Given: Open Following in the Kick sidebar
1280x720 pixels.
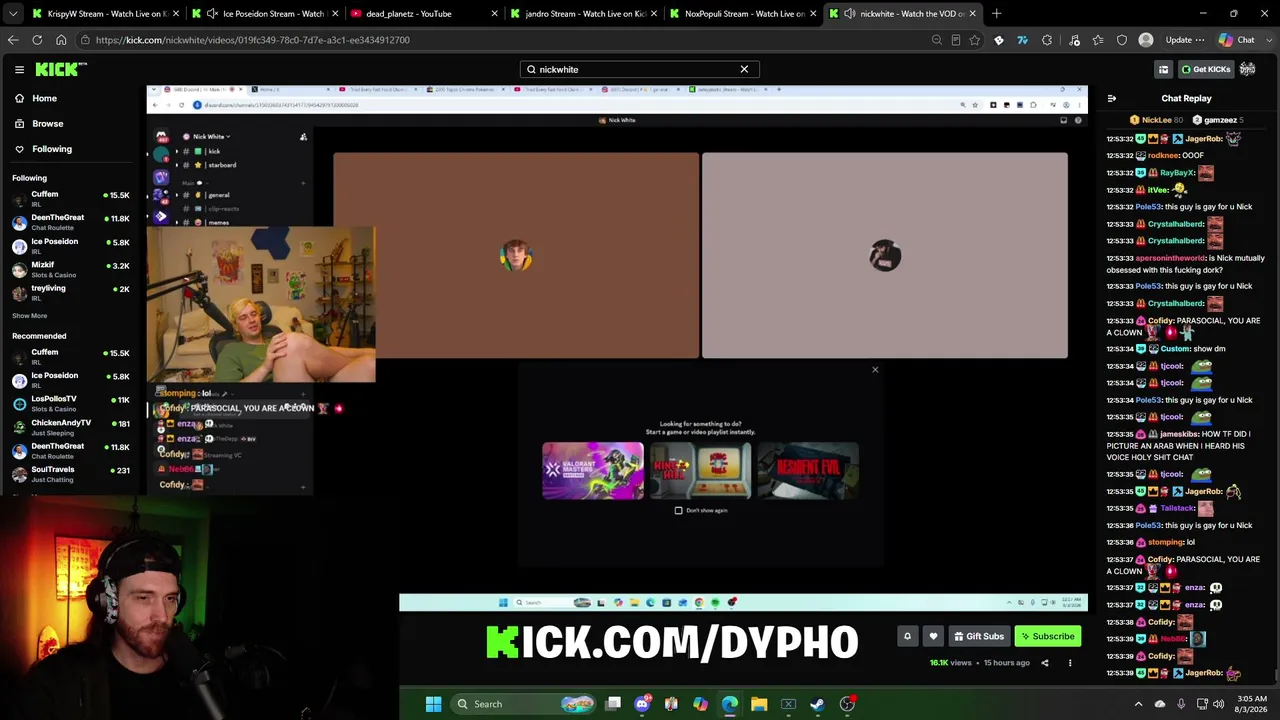Looking at the screenshot, I should coord(72,149).
